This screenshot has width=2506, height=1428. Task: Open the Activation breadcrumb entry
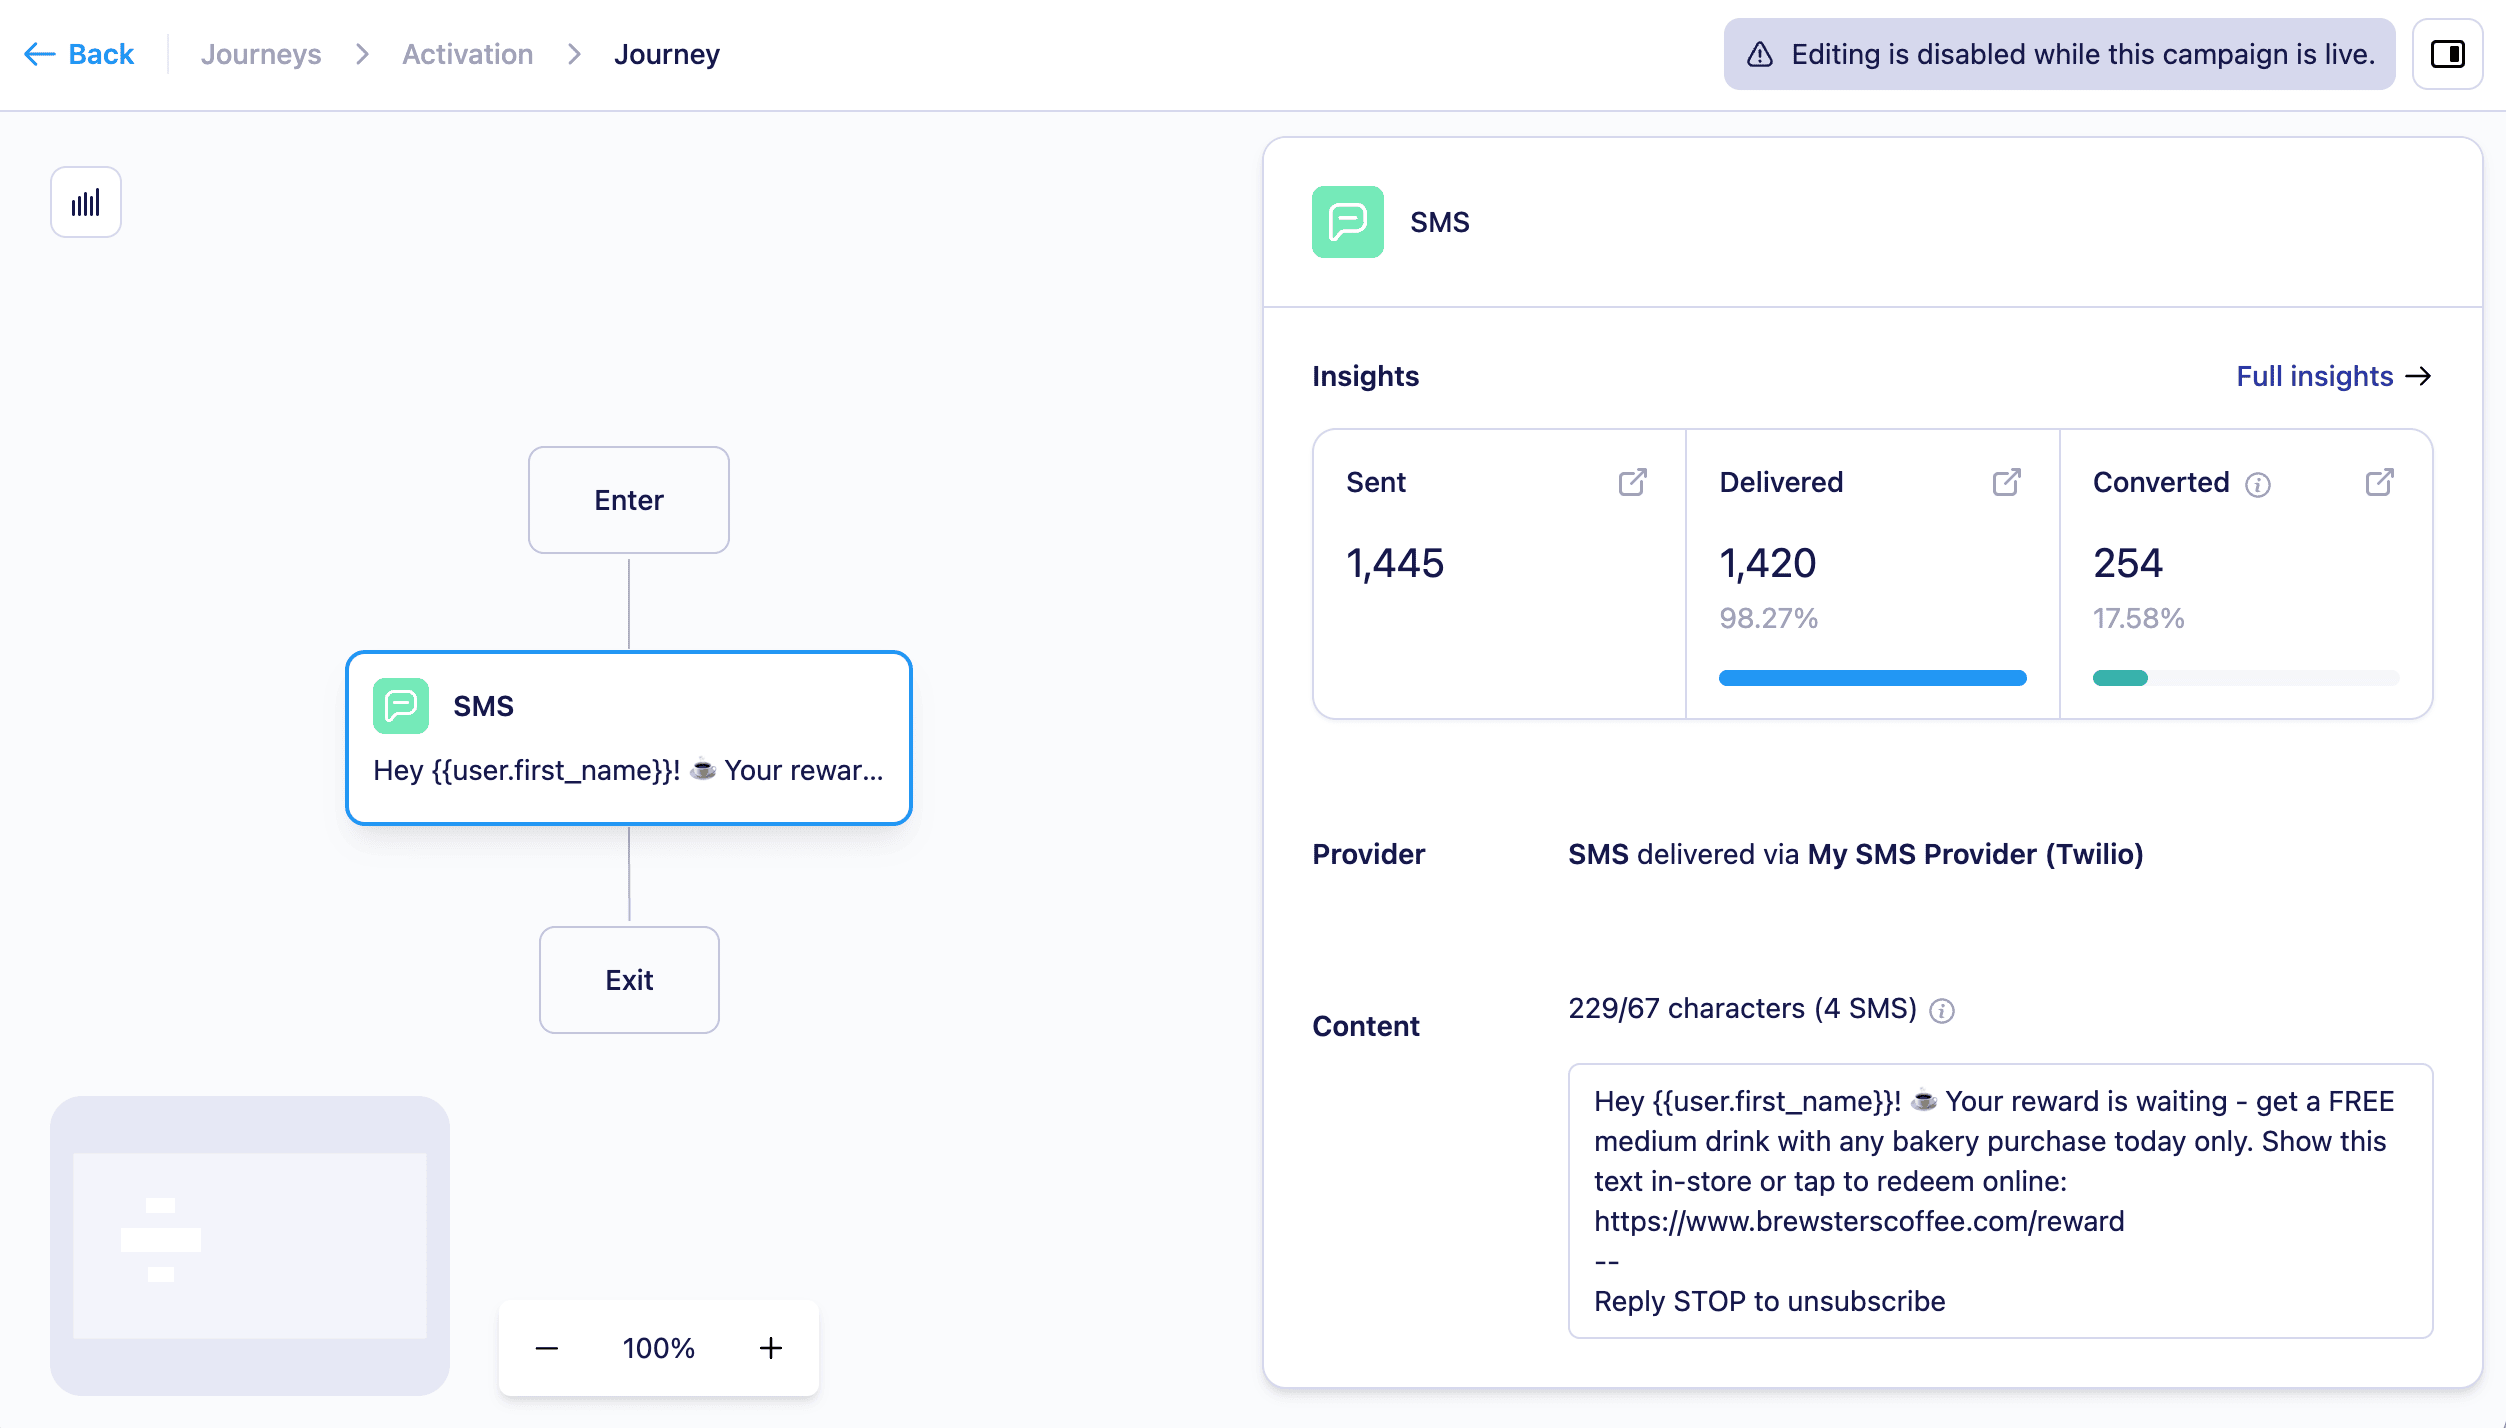pos(467,54)
